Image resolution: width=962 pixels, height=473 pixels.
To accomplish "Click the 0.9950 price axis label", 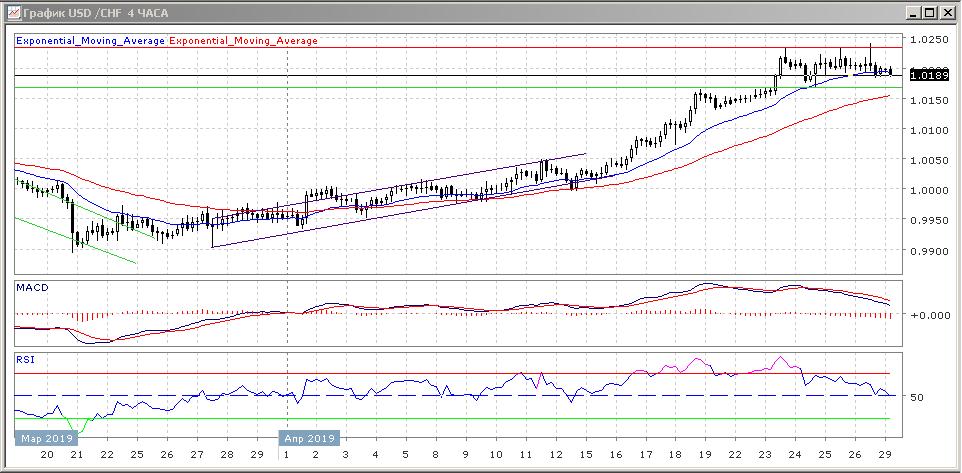I will coord(929,221).
